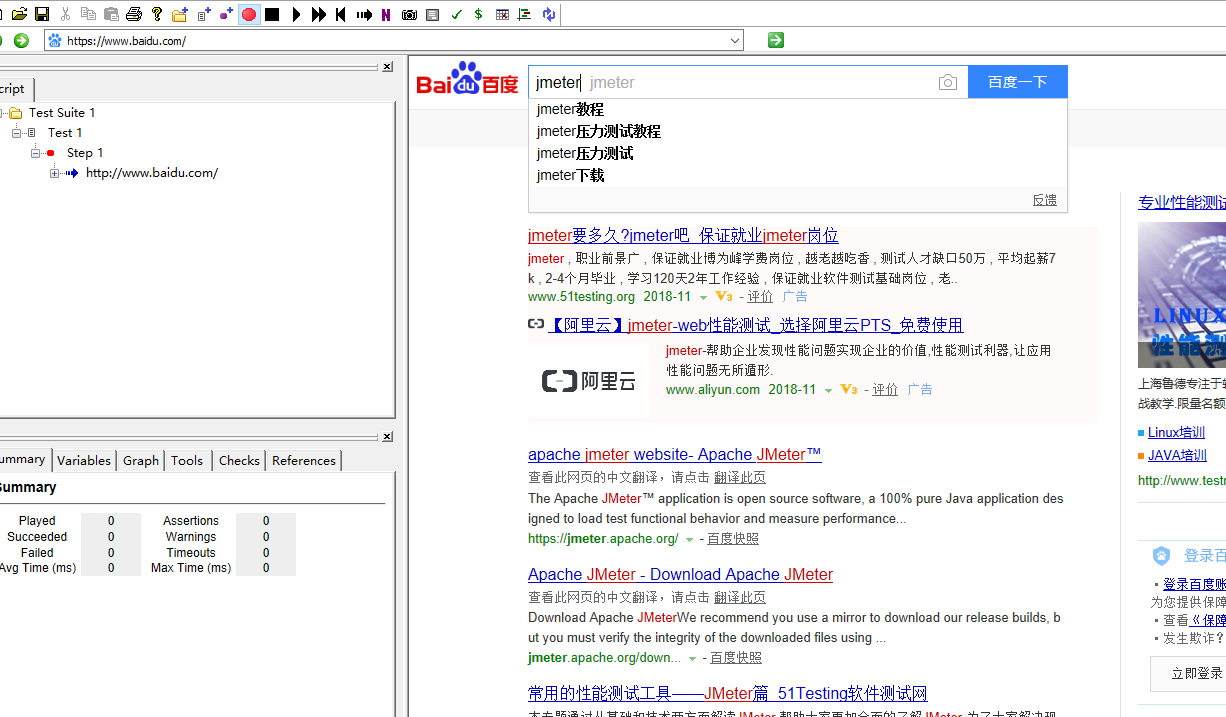Switch to the Checks tab
Viewport: 1226px width, 717px height.
tap(239, 460)
